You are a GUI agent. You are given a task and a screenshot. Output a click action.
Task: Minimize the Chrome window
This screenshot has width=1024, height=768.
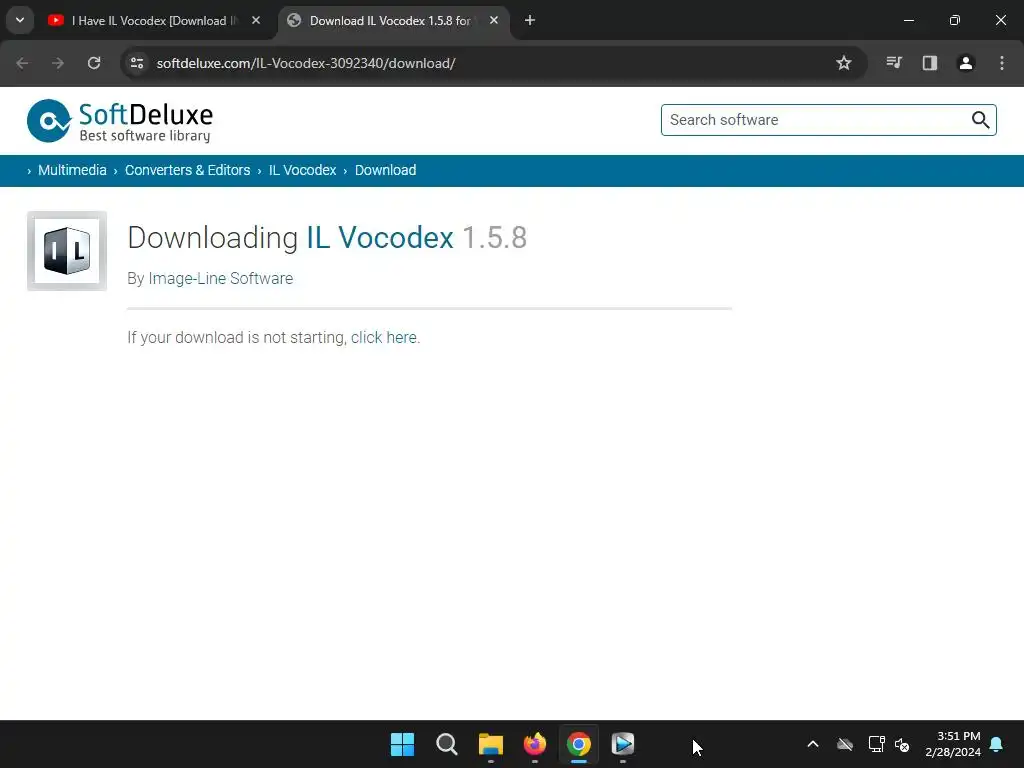coord(908,20)
